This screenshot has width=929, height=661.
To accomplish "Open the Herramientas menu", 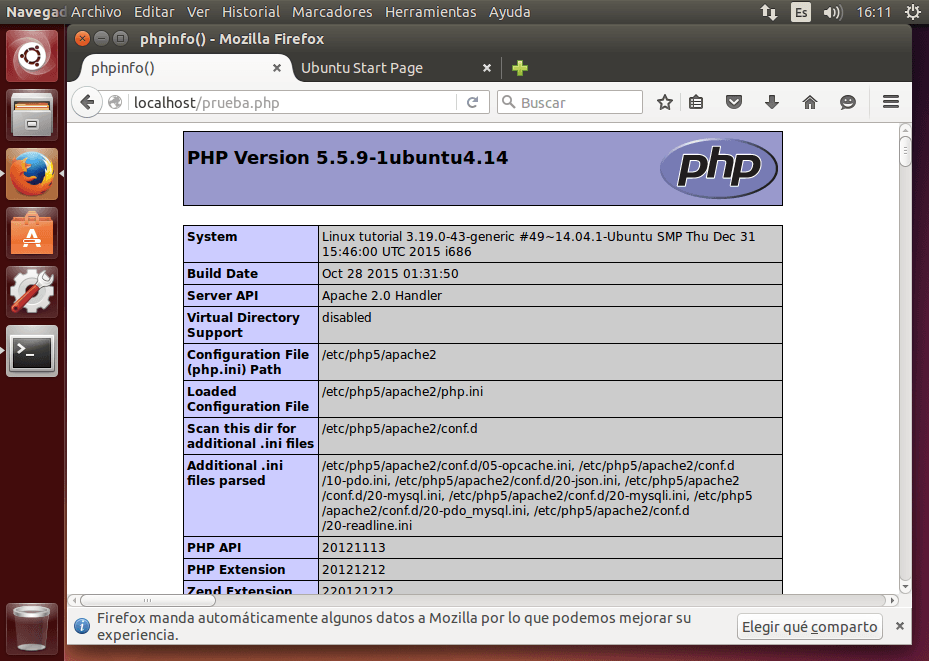I will (430, 12).
